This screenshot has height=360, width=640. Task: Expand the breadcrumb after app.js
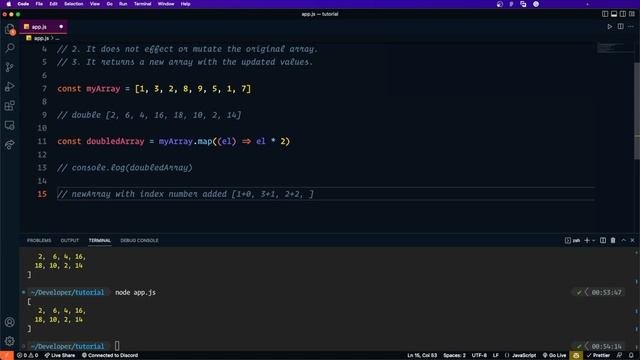point(58,38)
